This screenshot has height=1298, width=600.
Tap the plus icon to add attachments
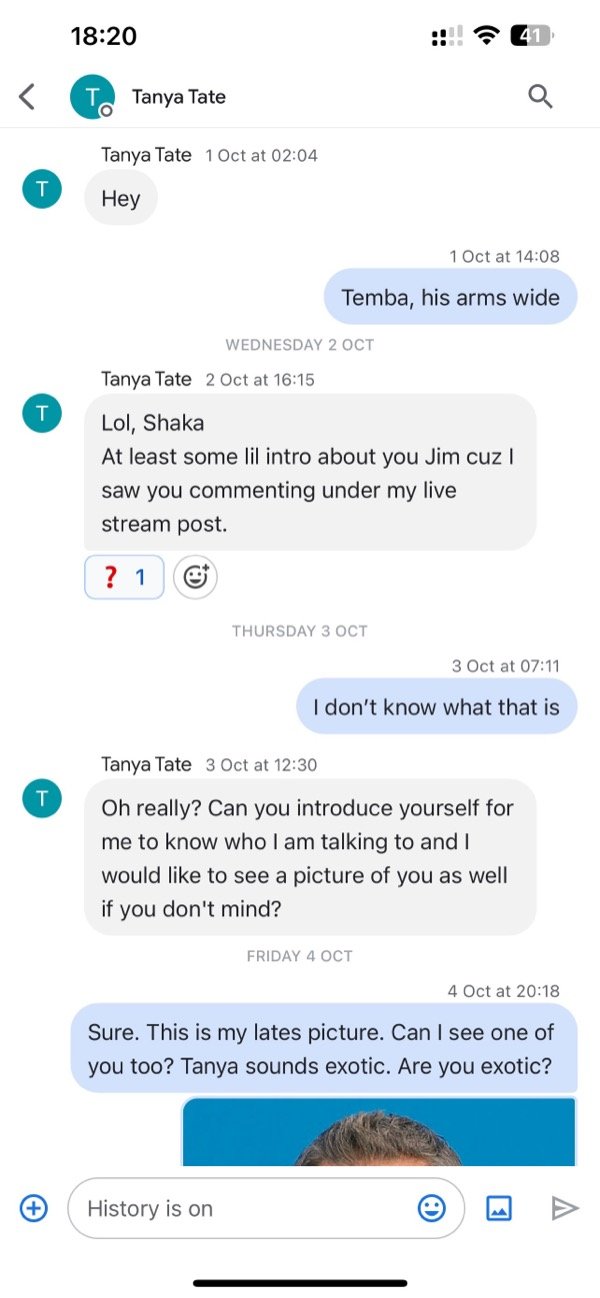[x=33, y=1208]
